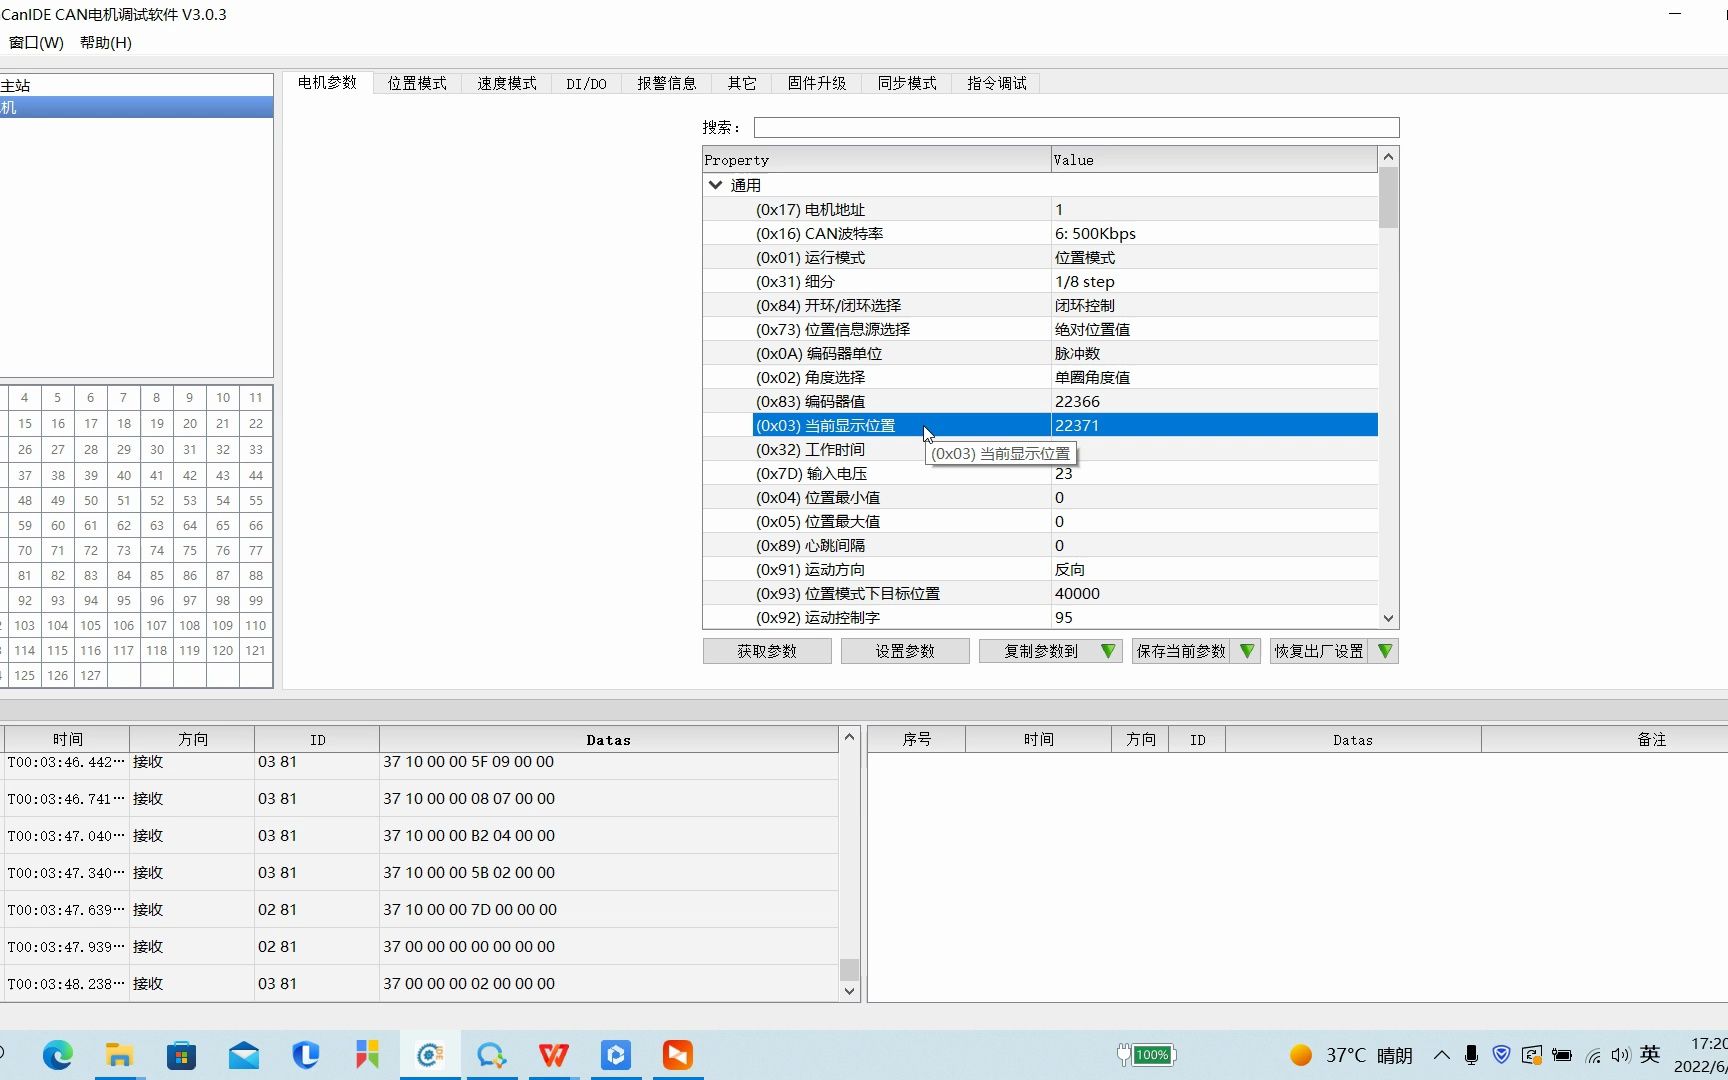Image resolution: width=1728 pixels, height=1080 pixels.
Task: Open Microsoft Store from the taskbar
Action: pyautogui.click(x=181, y=1054)
